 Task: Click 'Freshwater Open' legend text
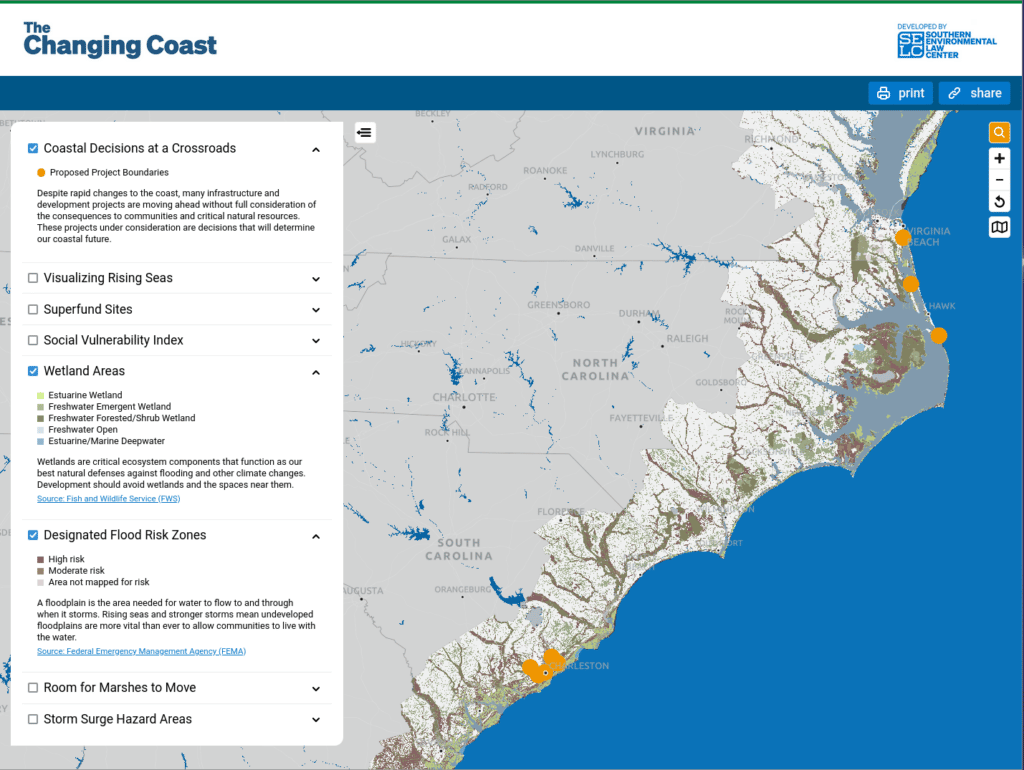[x=83, y=429]
